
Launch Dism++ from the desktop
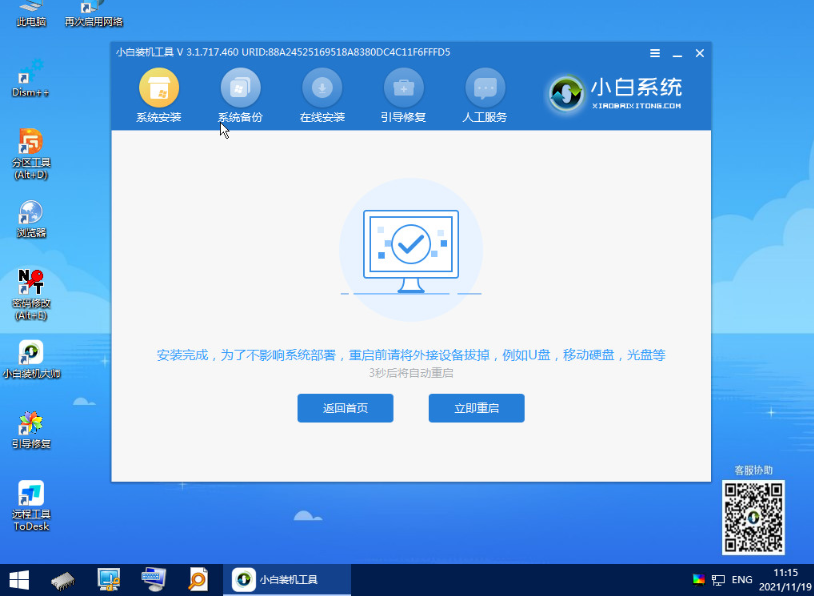[30, 70]
